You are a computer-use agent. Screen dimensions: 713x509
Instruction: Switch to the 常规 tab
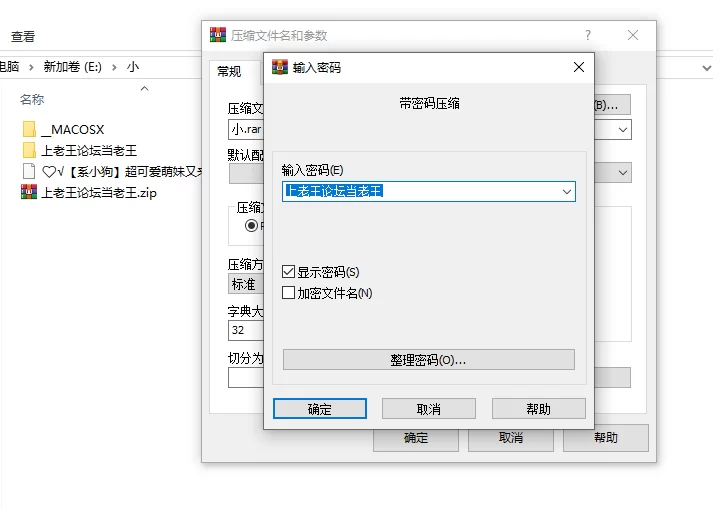click(230, 71)
